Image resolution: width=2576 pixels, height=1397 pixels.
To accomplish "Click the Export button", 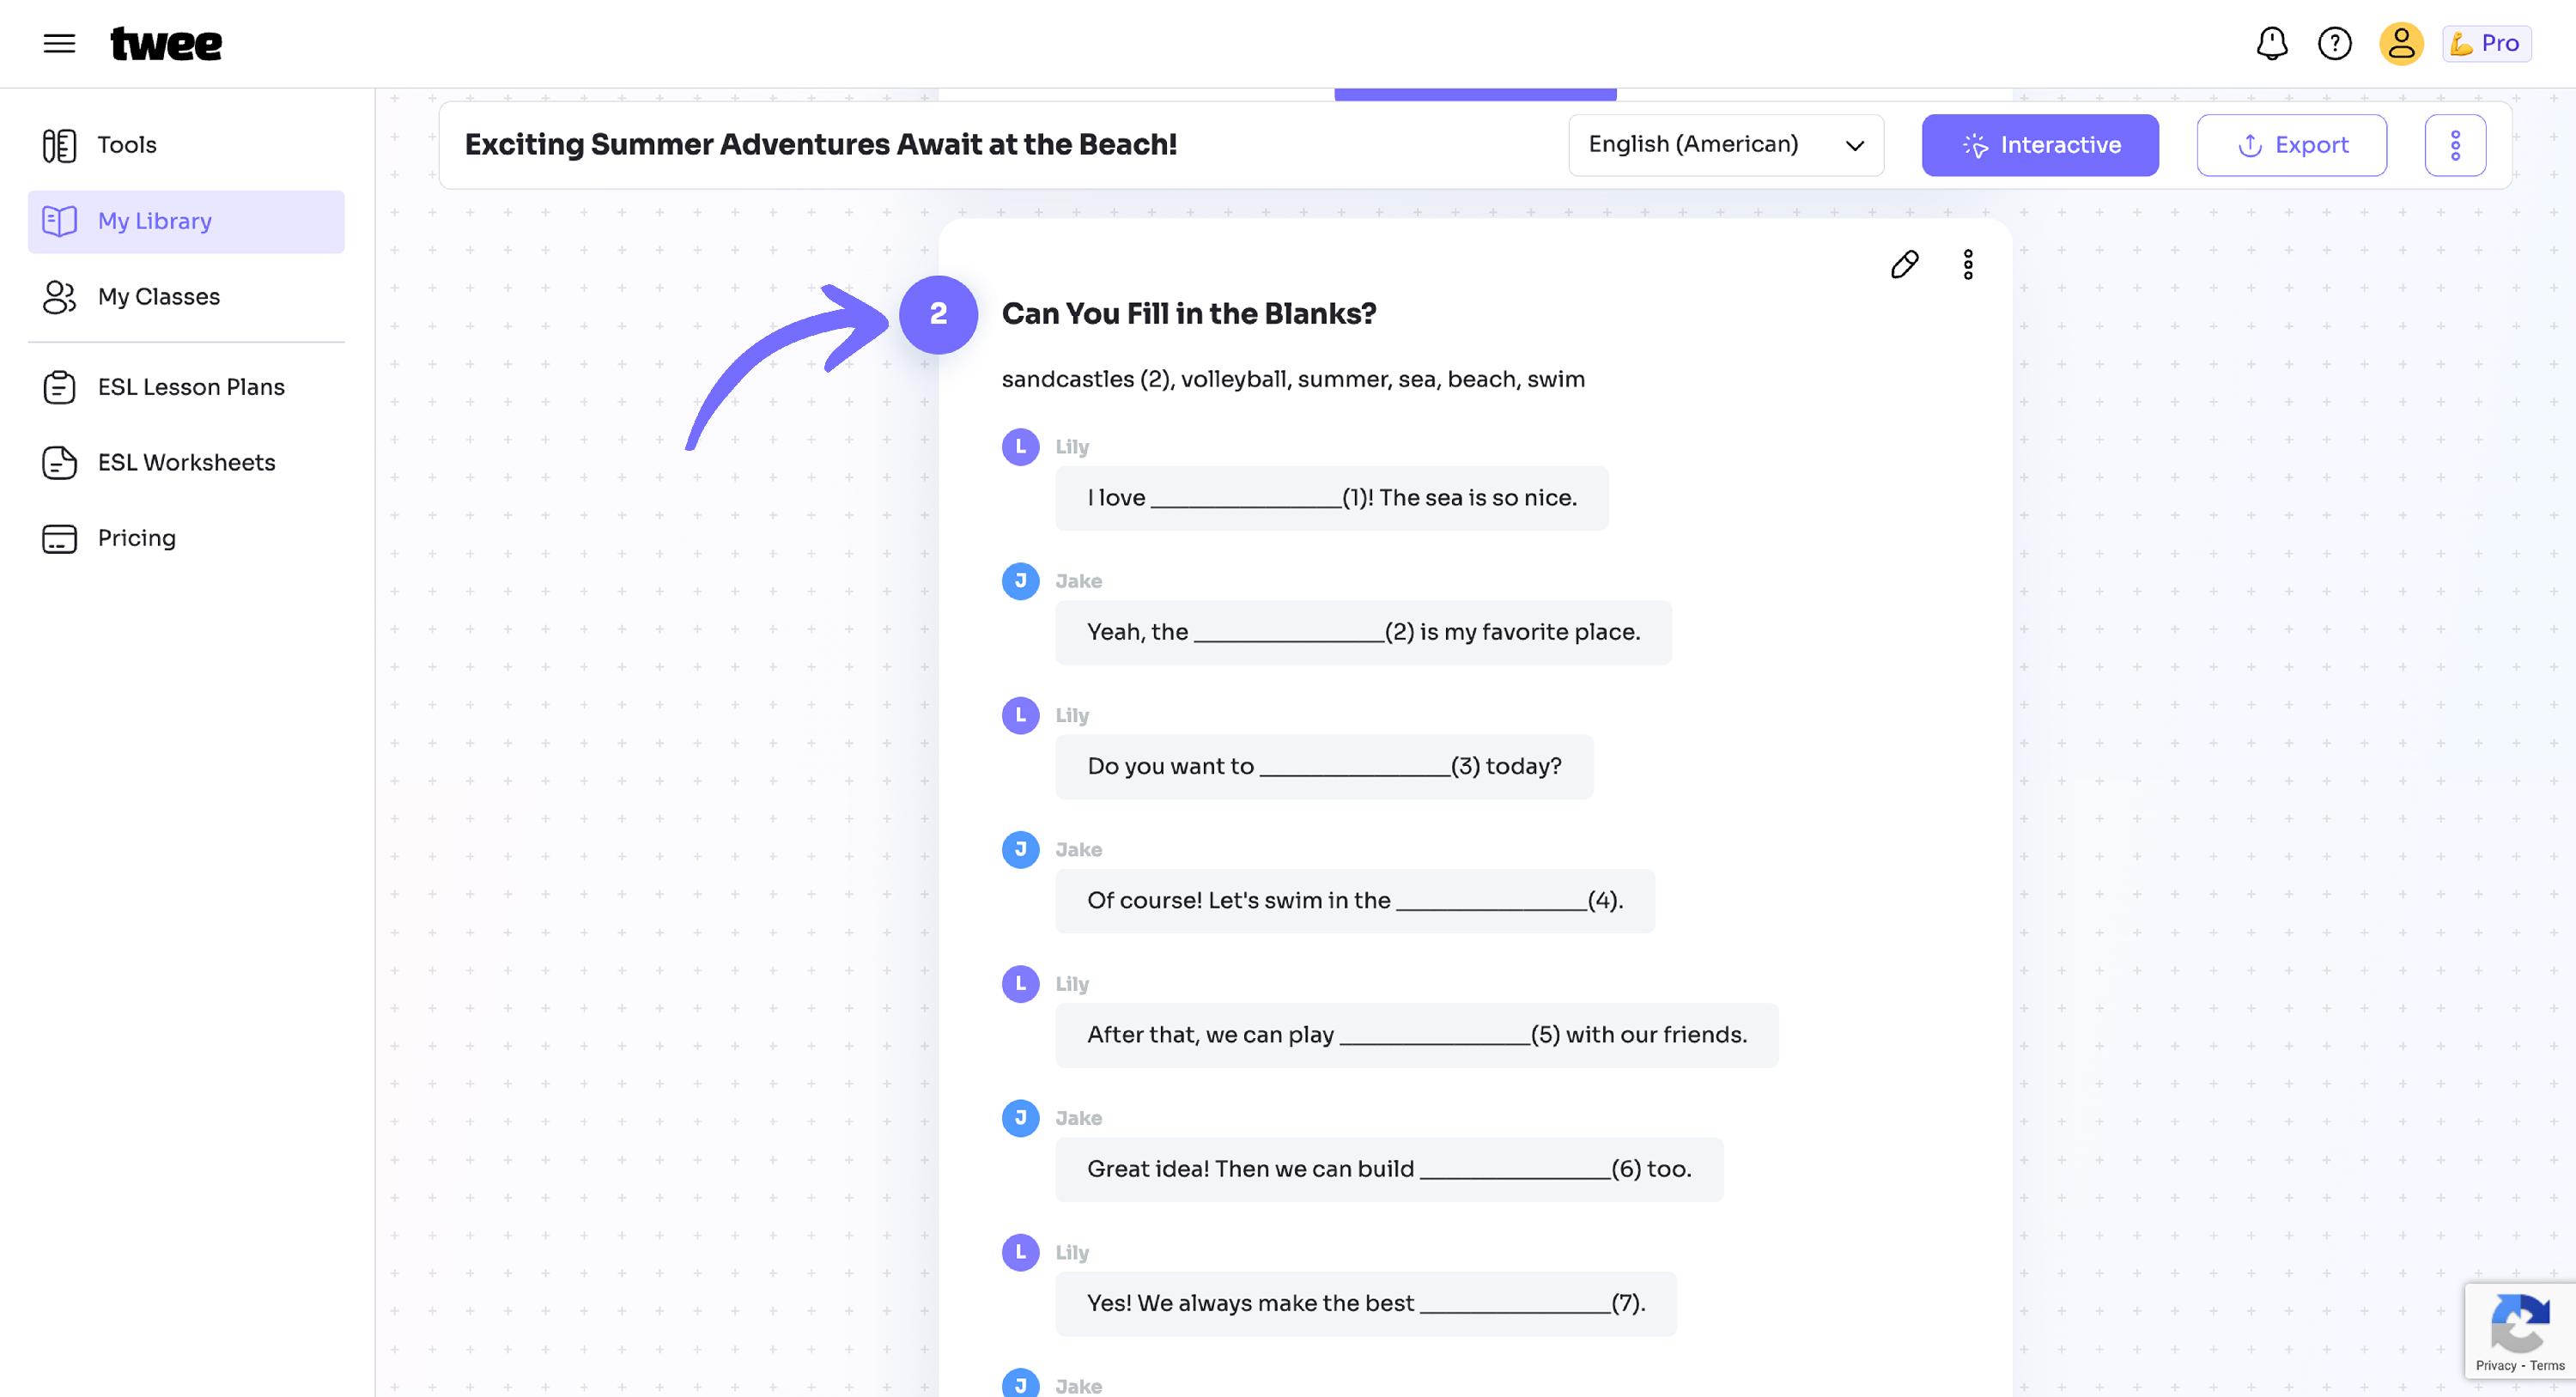I will click(2292, 145).
